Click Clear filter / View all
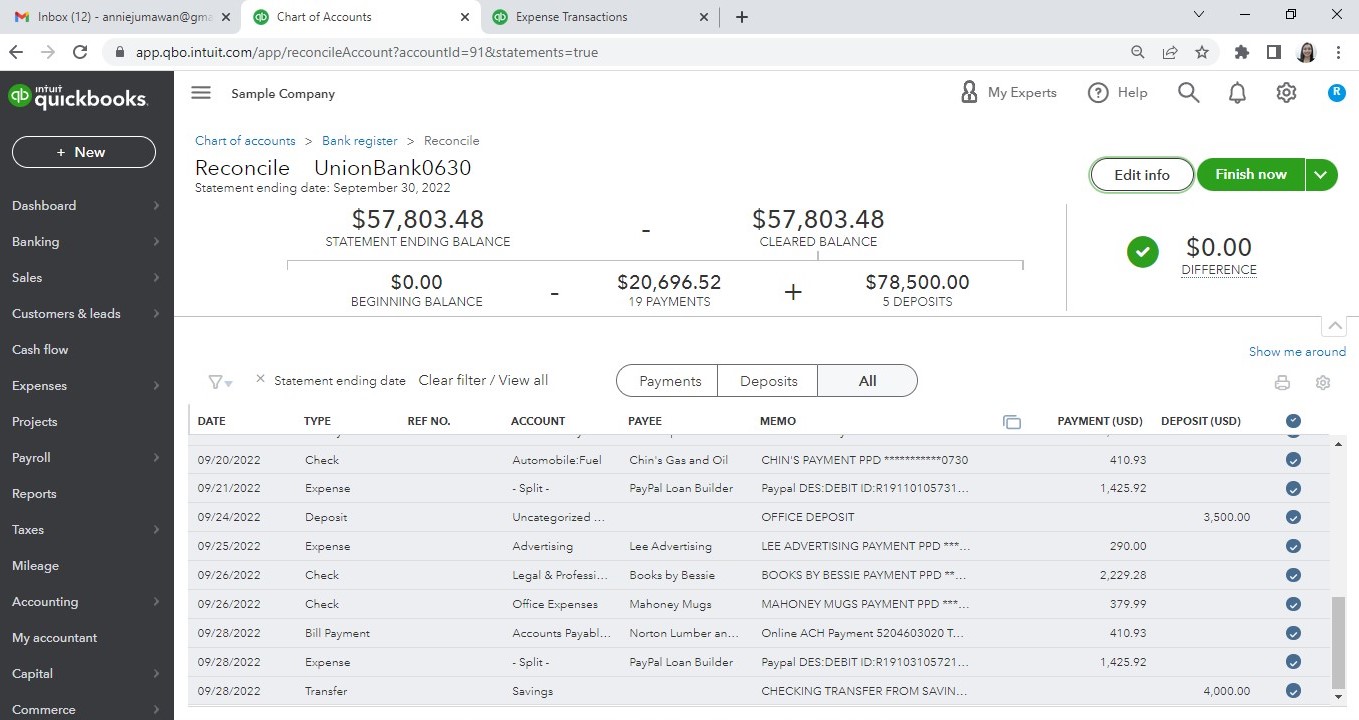The height and width of the screenshot is (720, 1359). coord(483,380)
